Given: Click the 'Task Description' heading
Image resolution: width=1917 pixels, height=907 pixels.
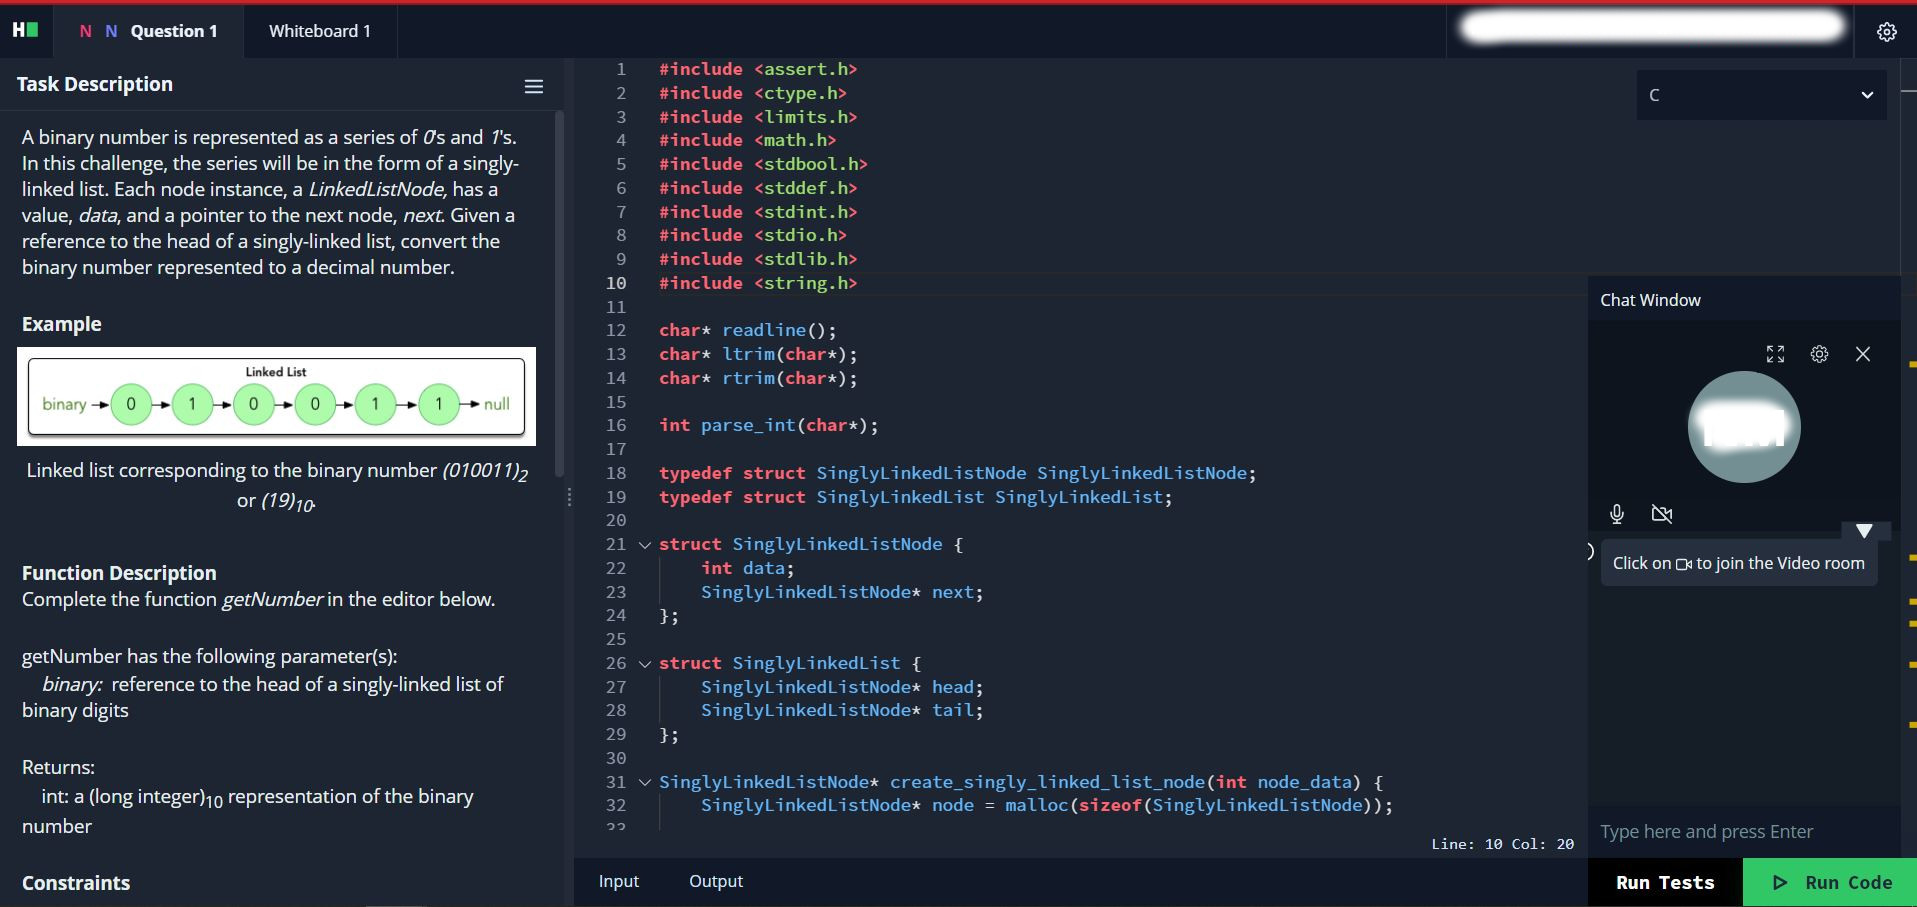Looking at the screenshot, I should pos(95,84).
